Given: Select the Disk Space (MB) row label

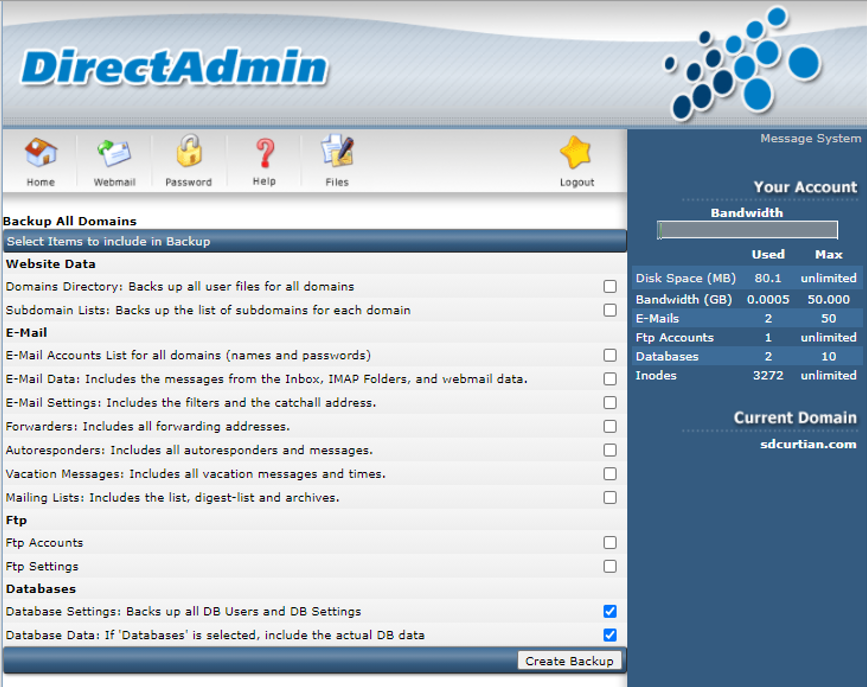Looking at the screenshot, I should 686,278.
